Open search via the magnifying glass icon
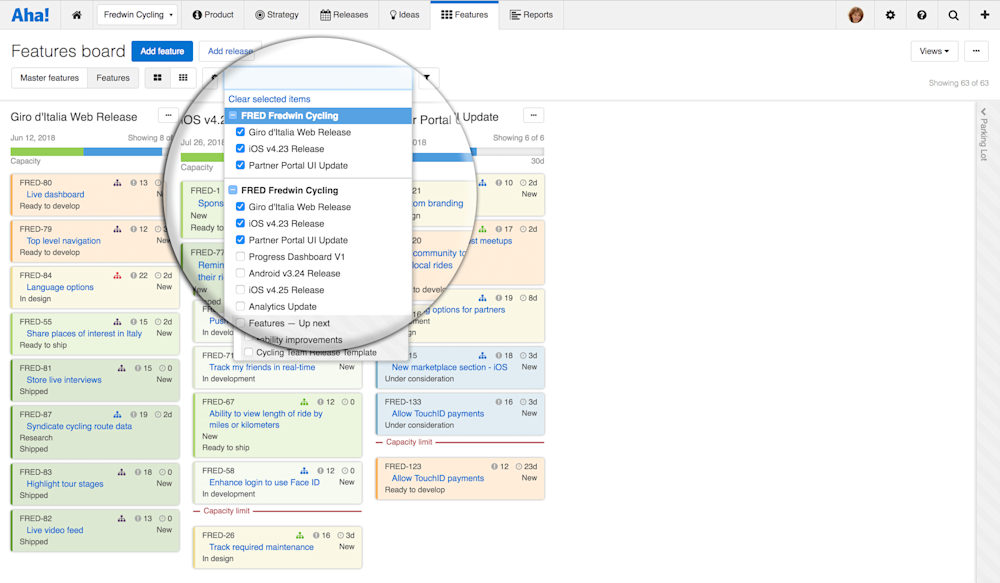The image size is (1000, 583). click(952, 15)
